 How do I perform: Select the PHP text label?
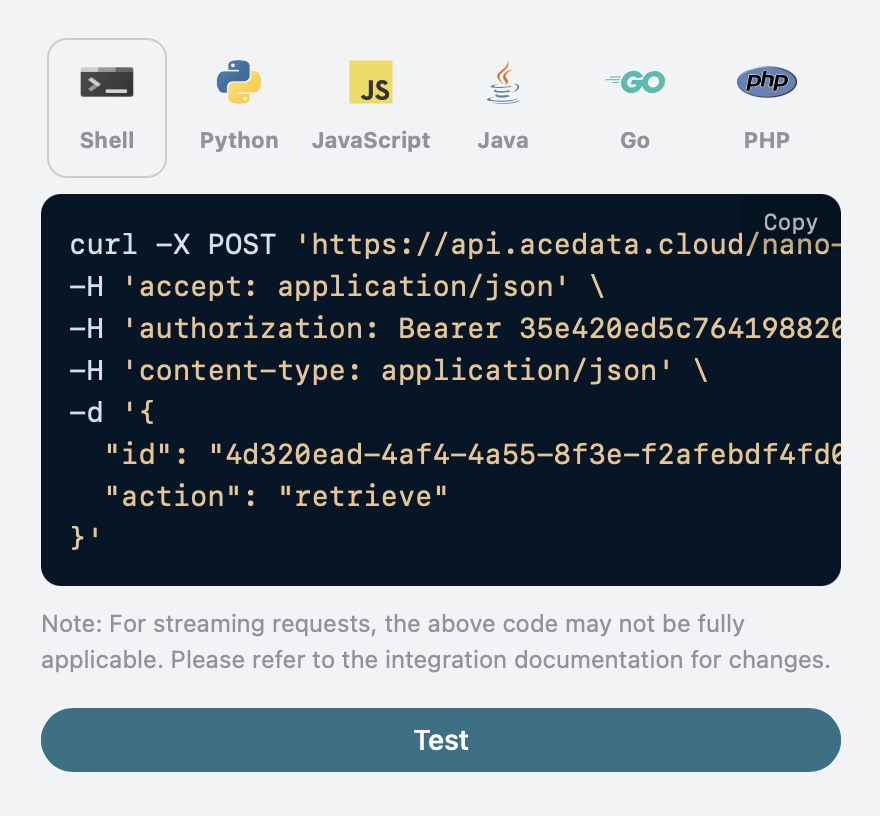(x=767, y=140)
